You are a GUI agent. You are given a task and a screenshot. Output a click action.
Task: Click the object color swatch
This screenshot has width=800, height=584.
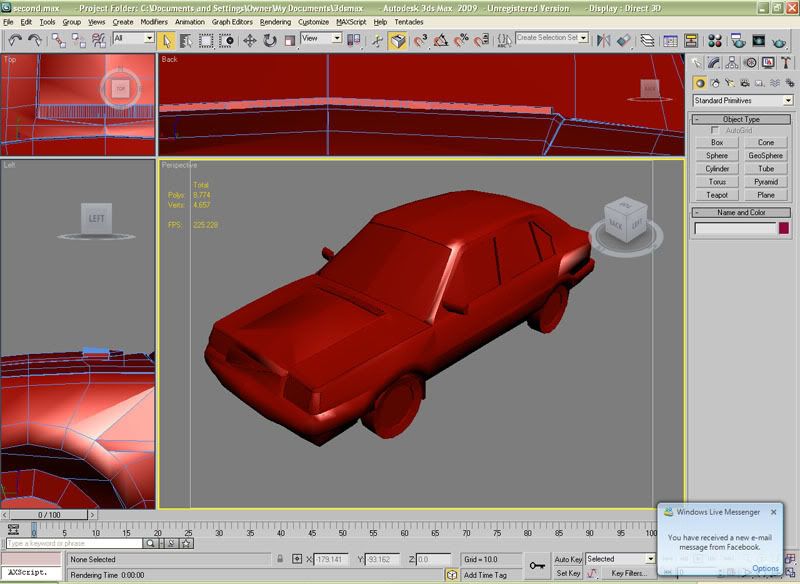(784, 229)
